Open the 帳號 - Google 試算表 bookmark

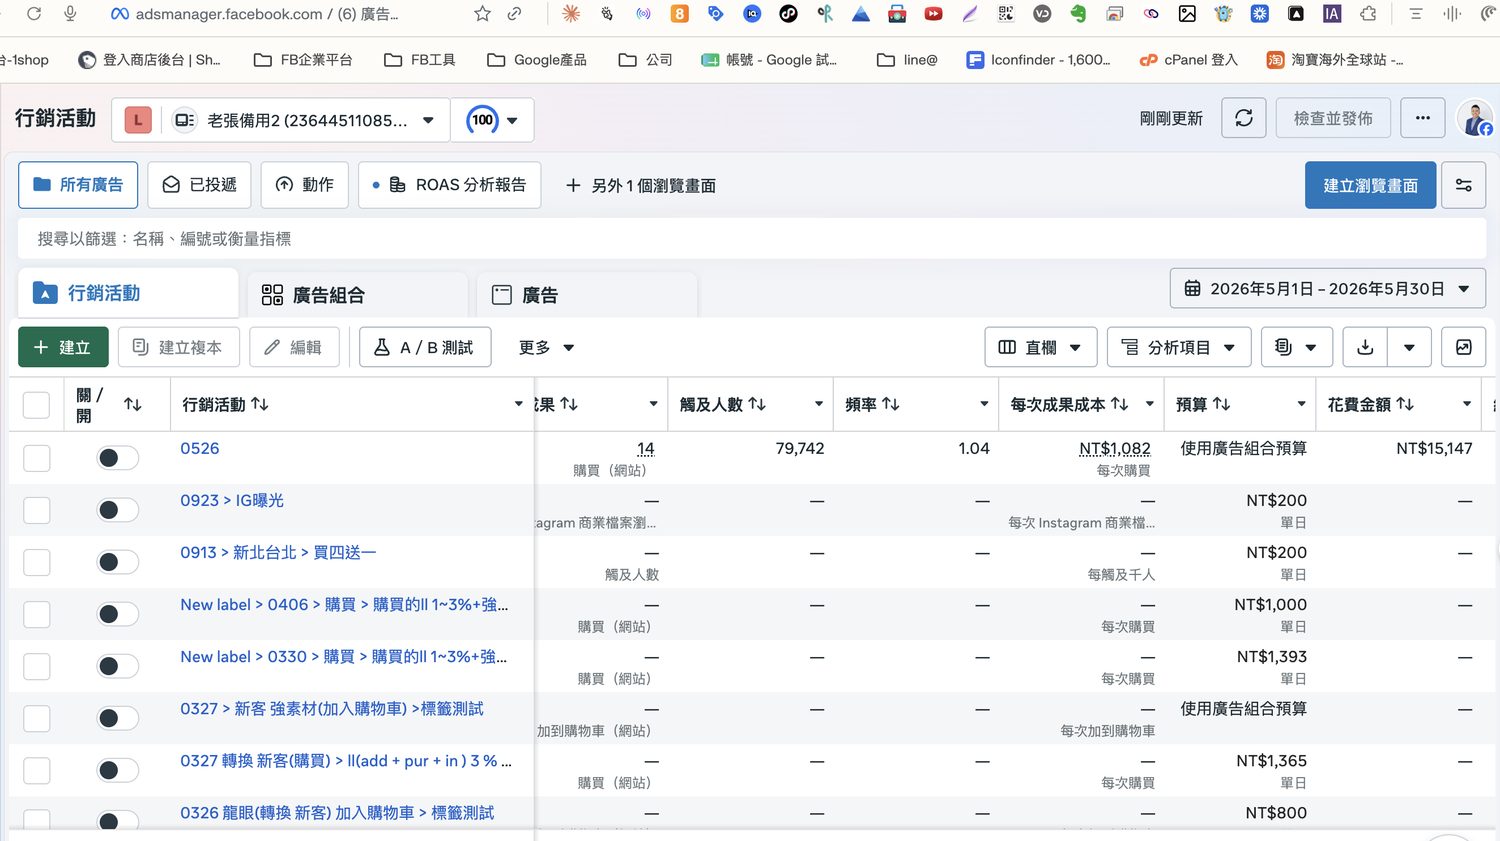(769, 60)
